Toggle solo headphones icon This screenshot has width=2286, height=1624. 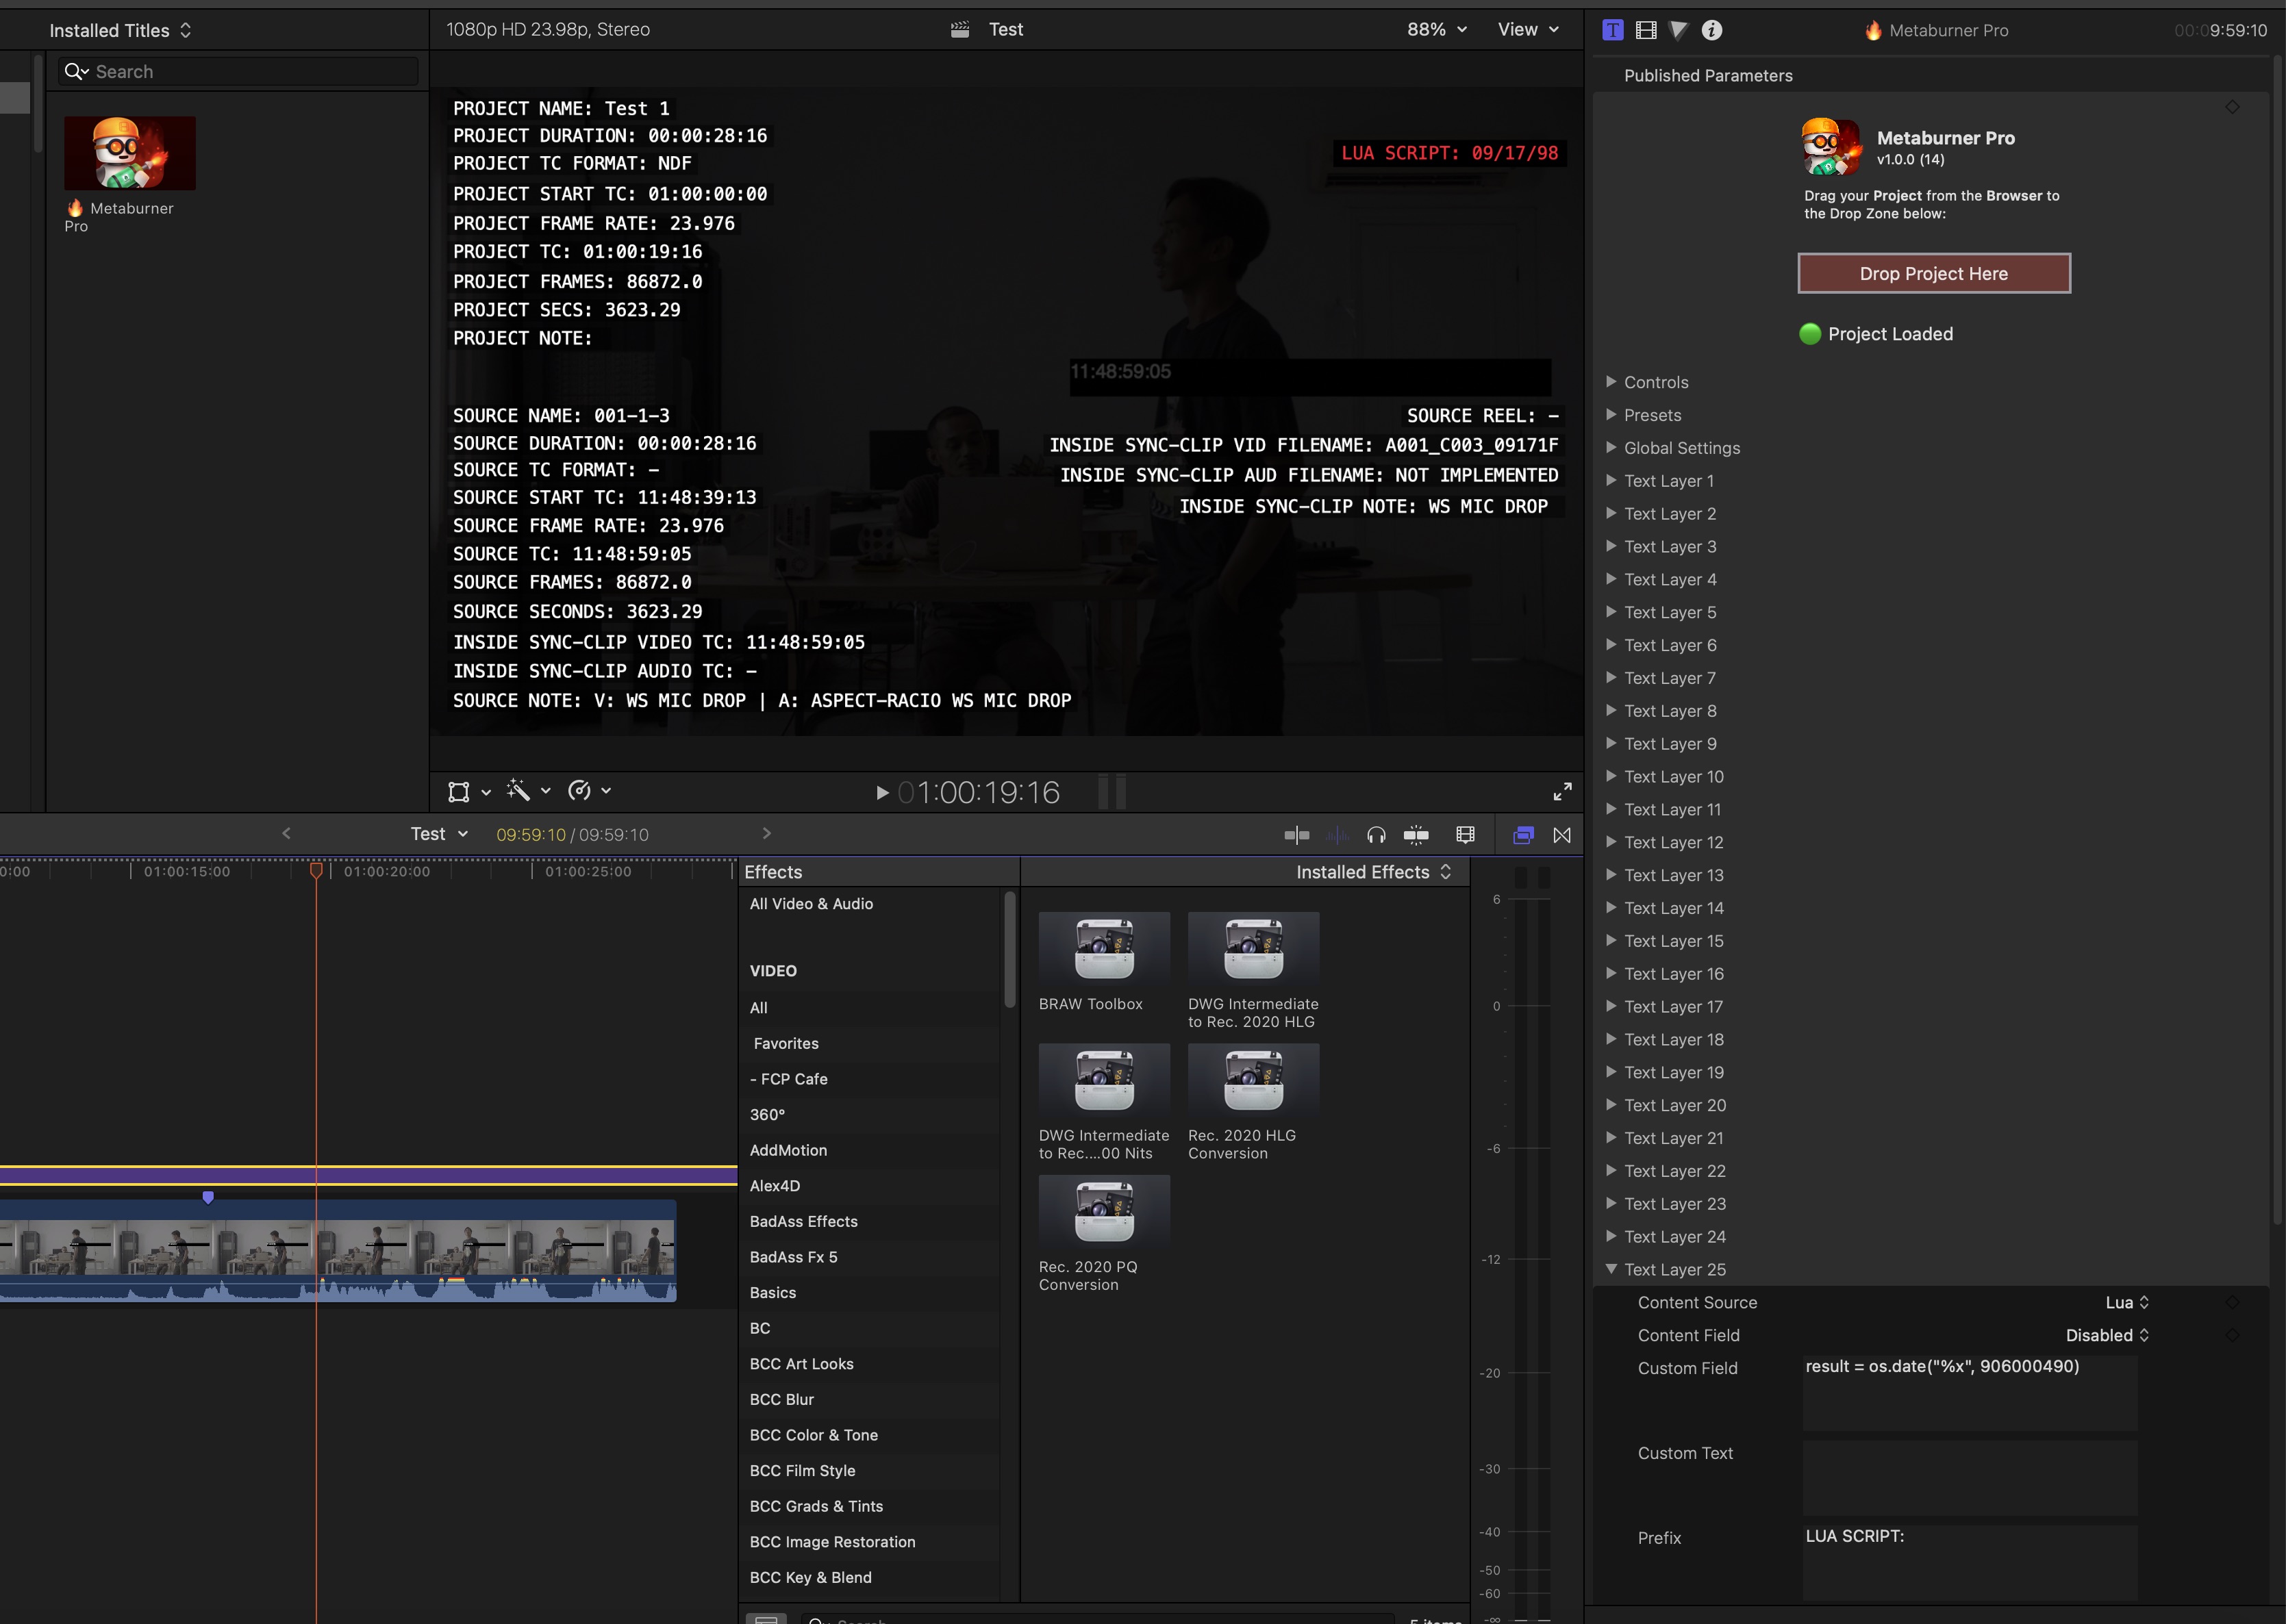click(x=1376, y=835)
